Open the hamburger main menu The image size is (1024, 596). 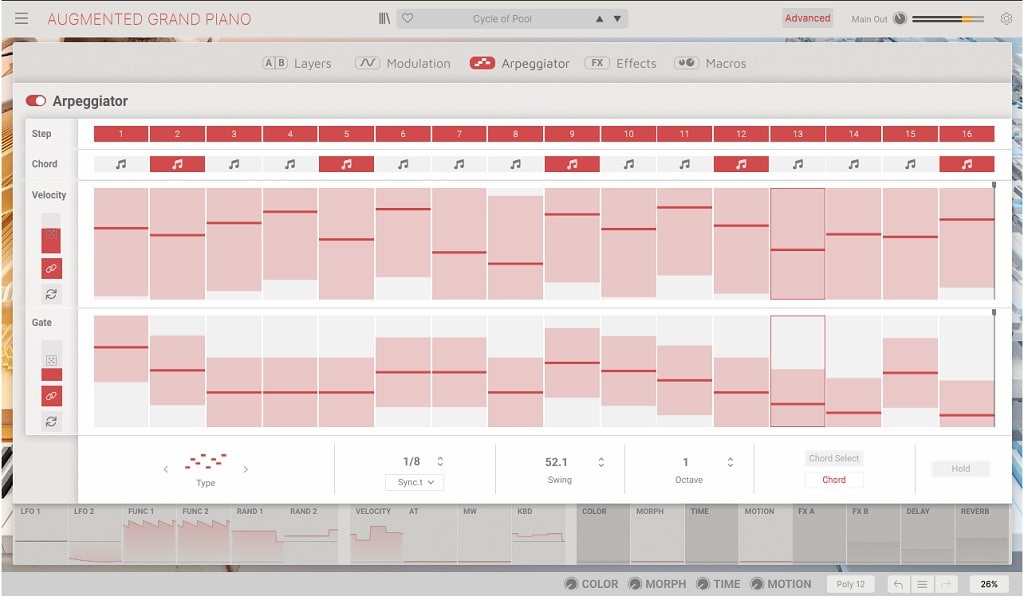(21, 18)
